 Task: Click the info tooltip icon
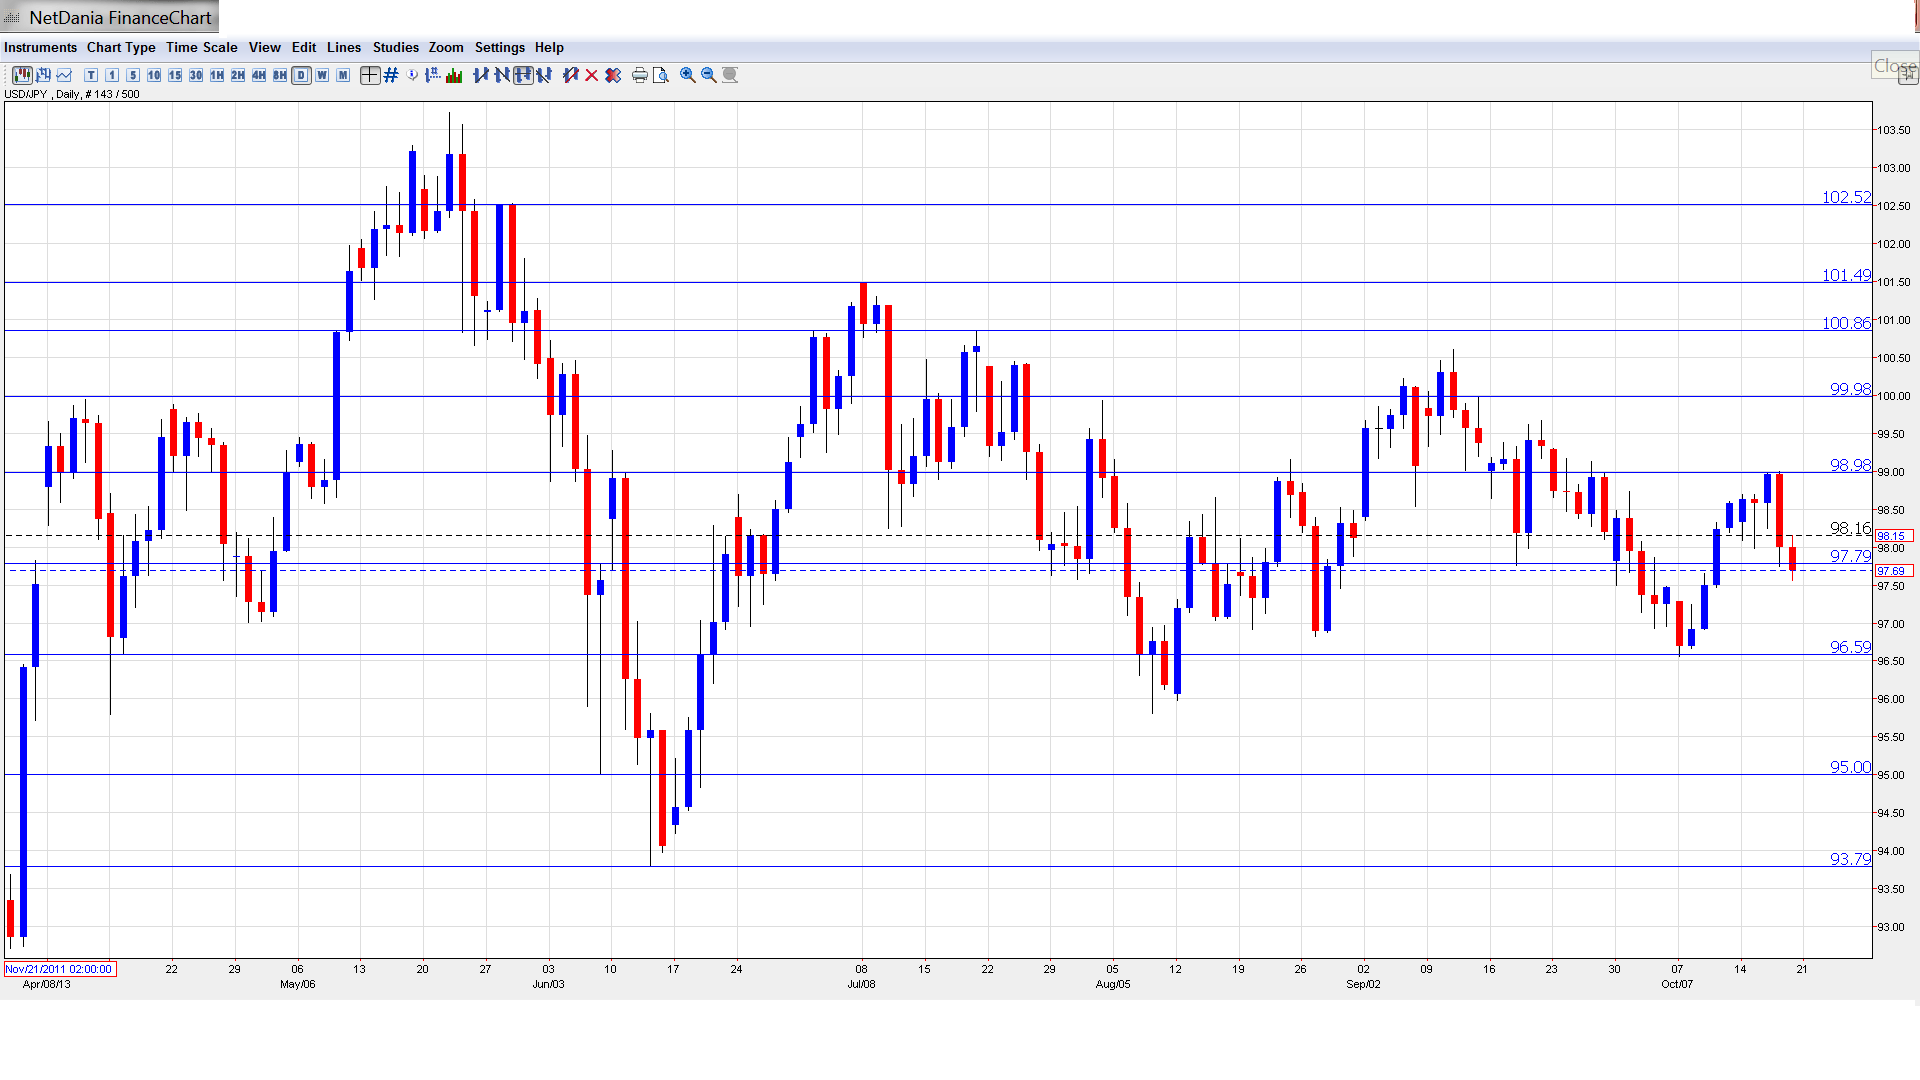pos(412,75)
